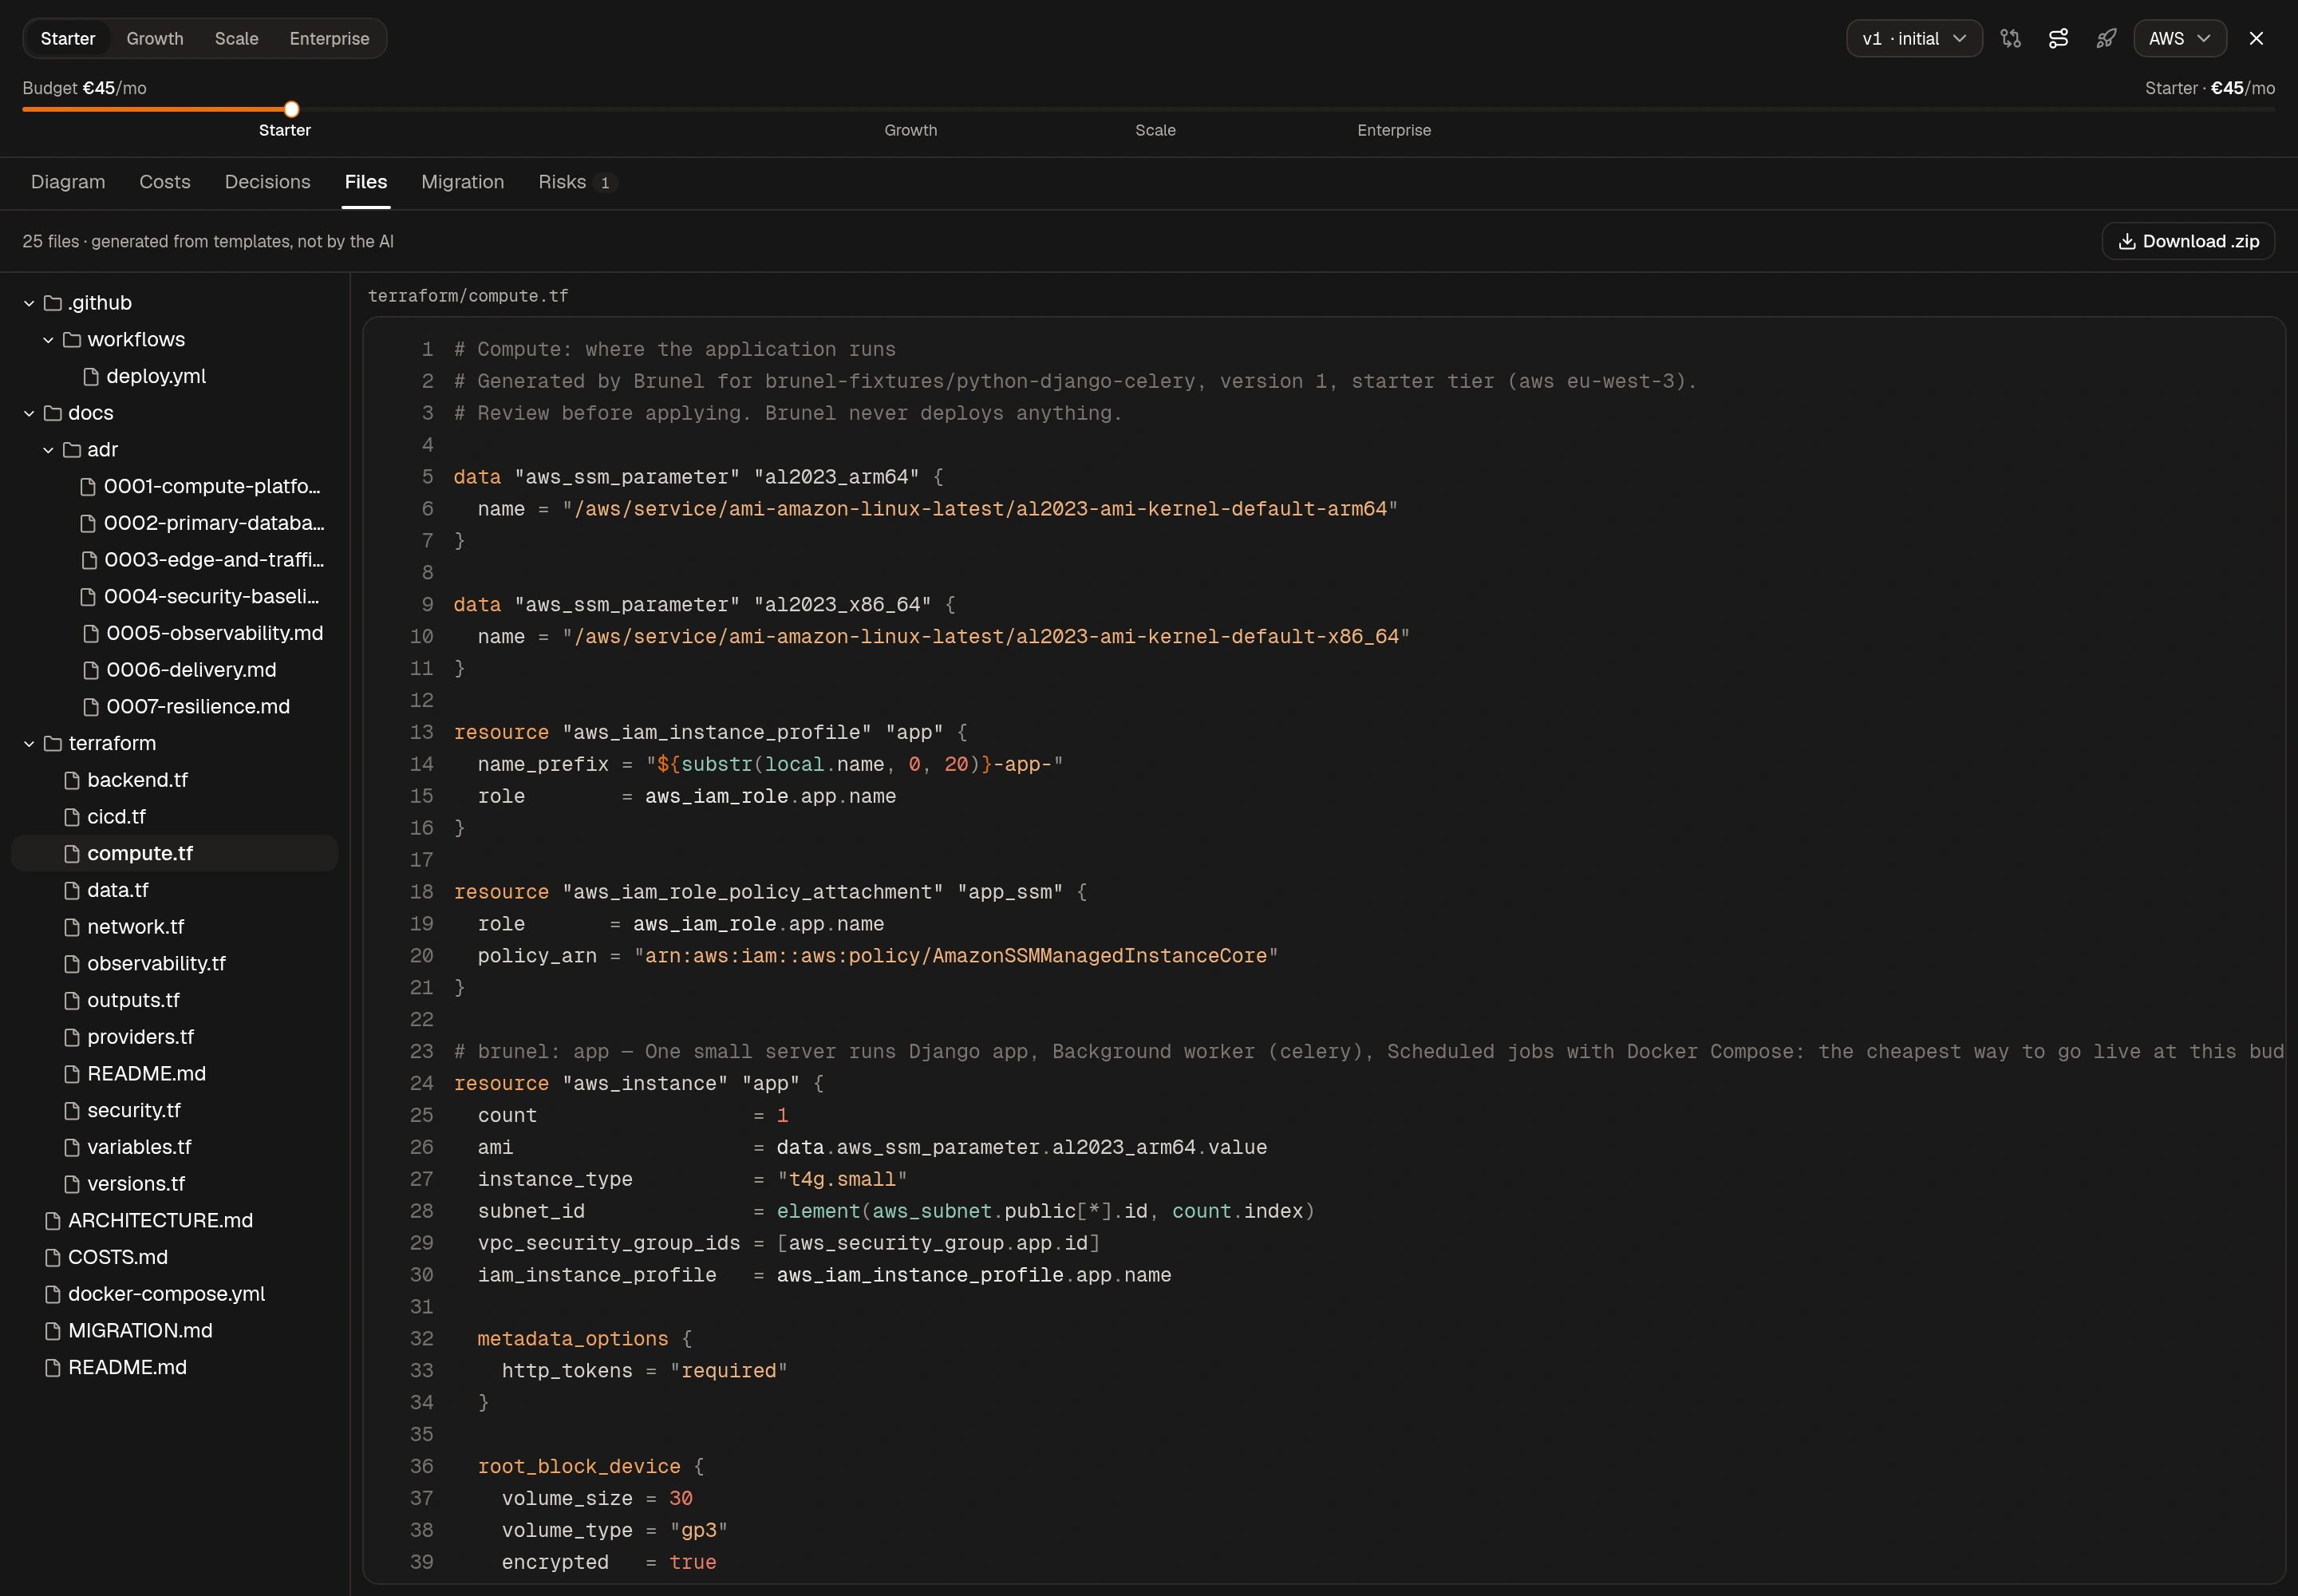The width and height of the screenshot is (2298, 1596).
Task: Click the Enterprise label on budget slider
Action: tap(1394, 130)
